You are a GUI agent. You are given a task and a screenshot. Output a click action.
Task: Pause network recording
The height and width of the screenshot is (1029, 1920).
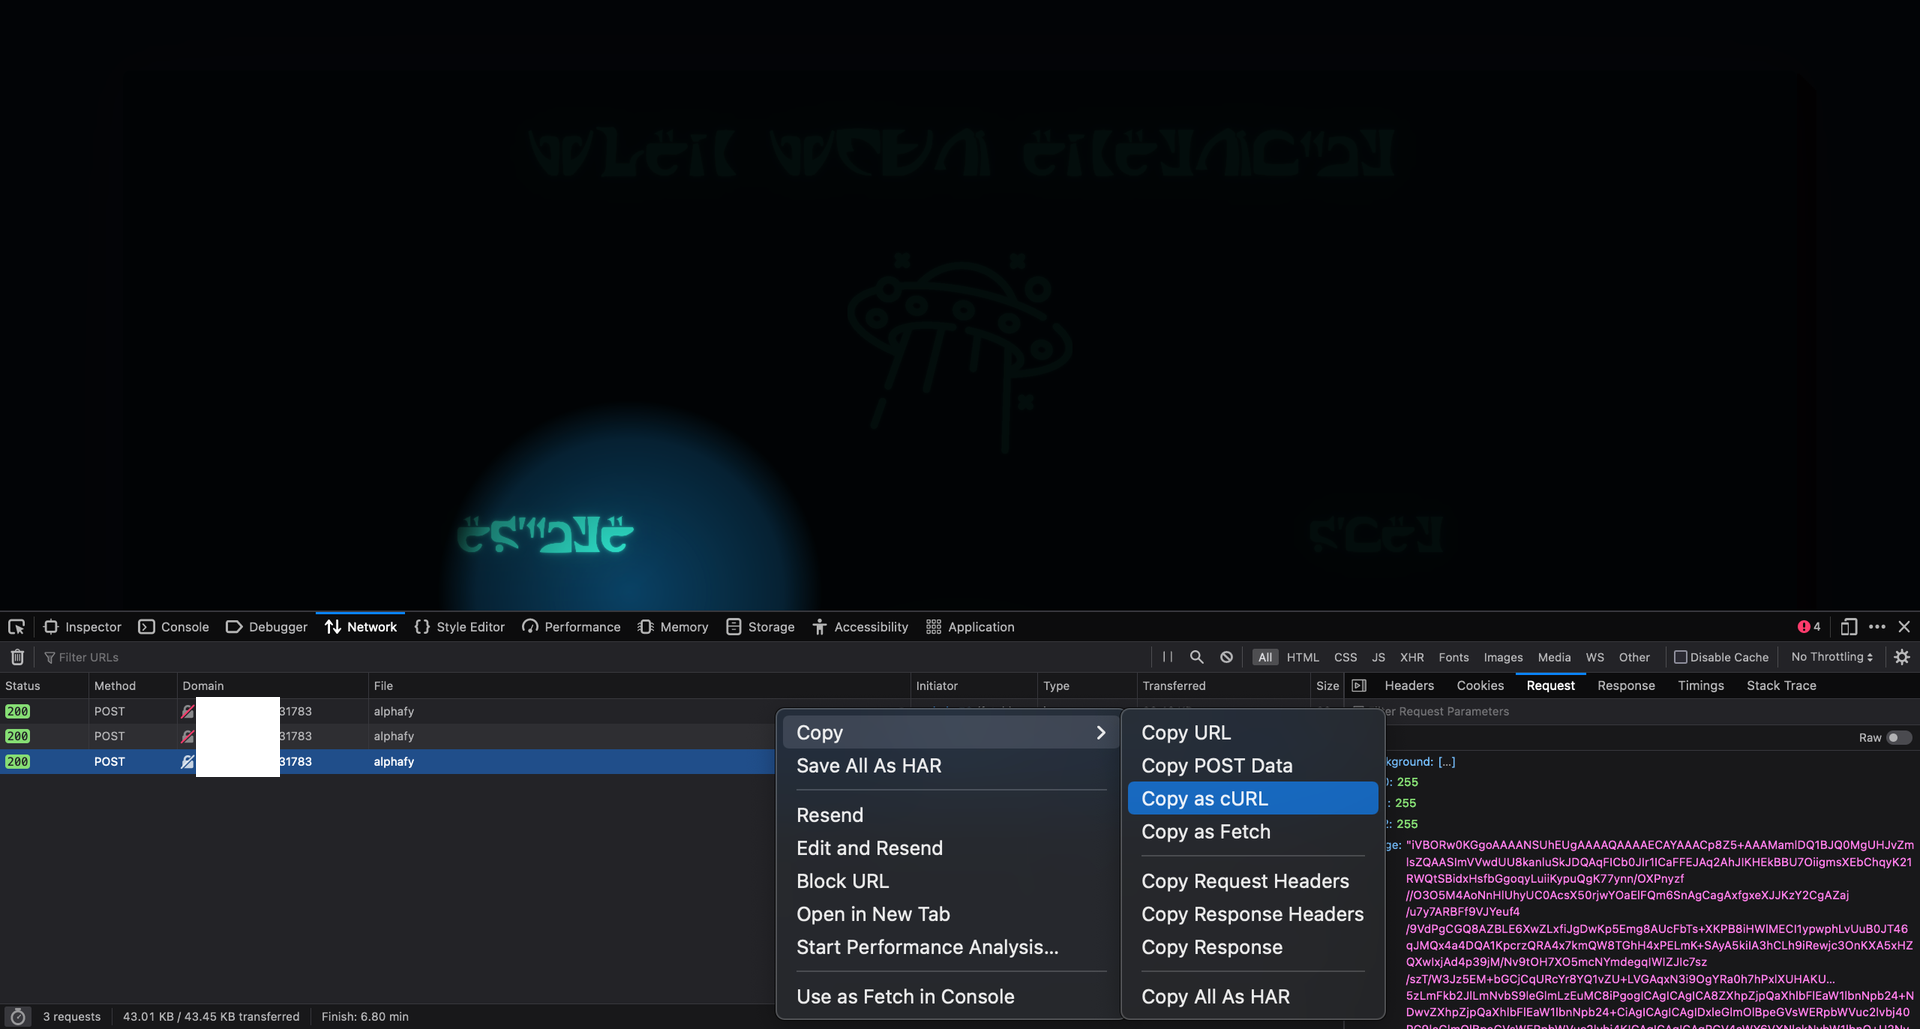1167,657
